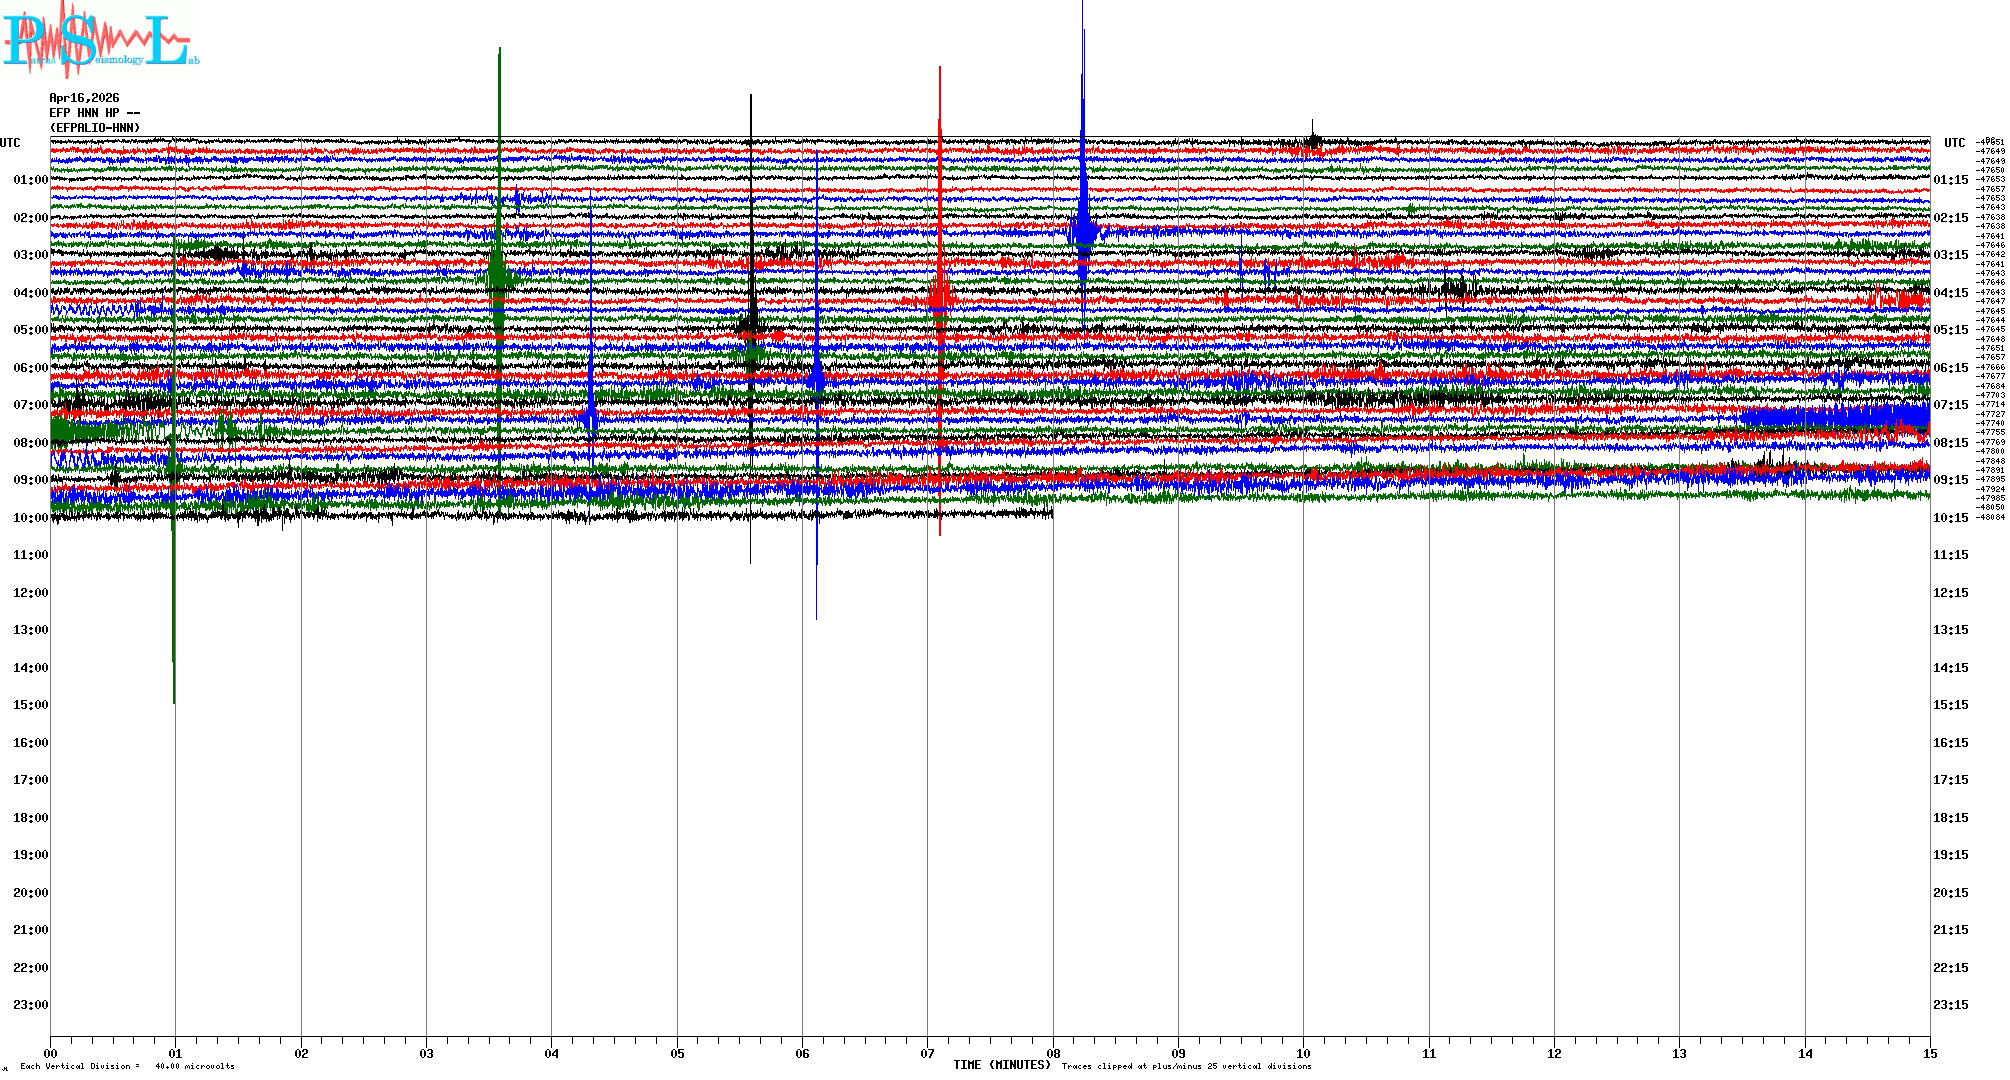Viewport: 2010px width, 1080px height.
Task: Click the 10:00 hour label on left axis
Action: 30,518
